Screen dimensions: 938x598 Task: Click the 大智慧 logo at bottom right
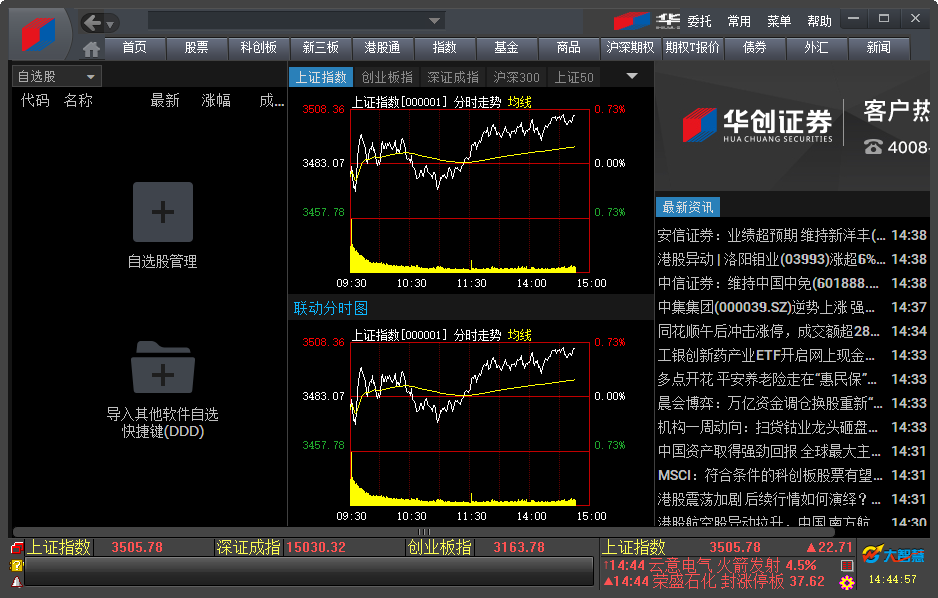[x=893, y=555]
